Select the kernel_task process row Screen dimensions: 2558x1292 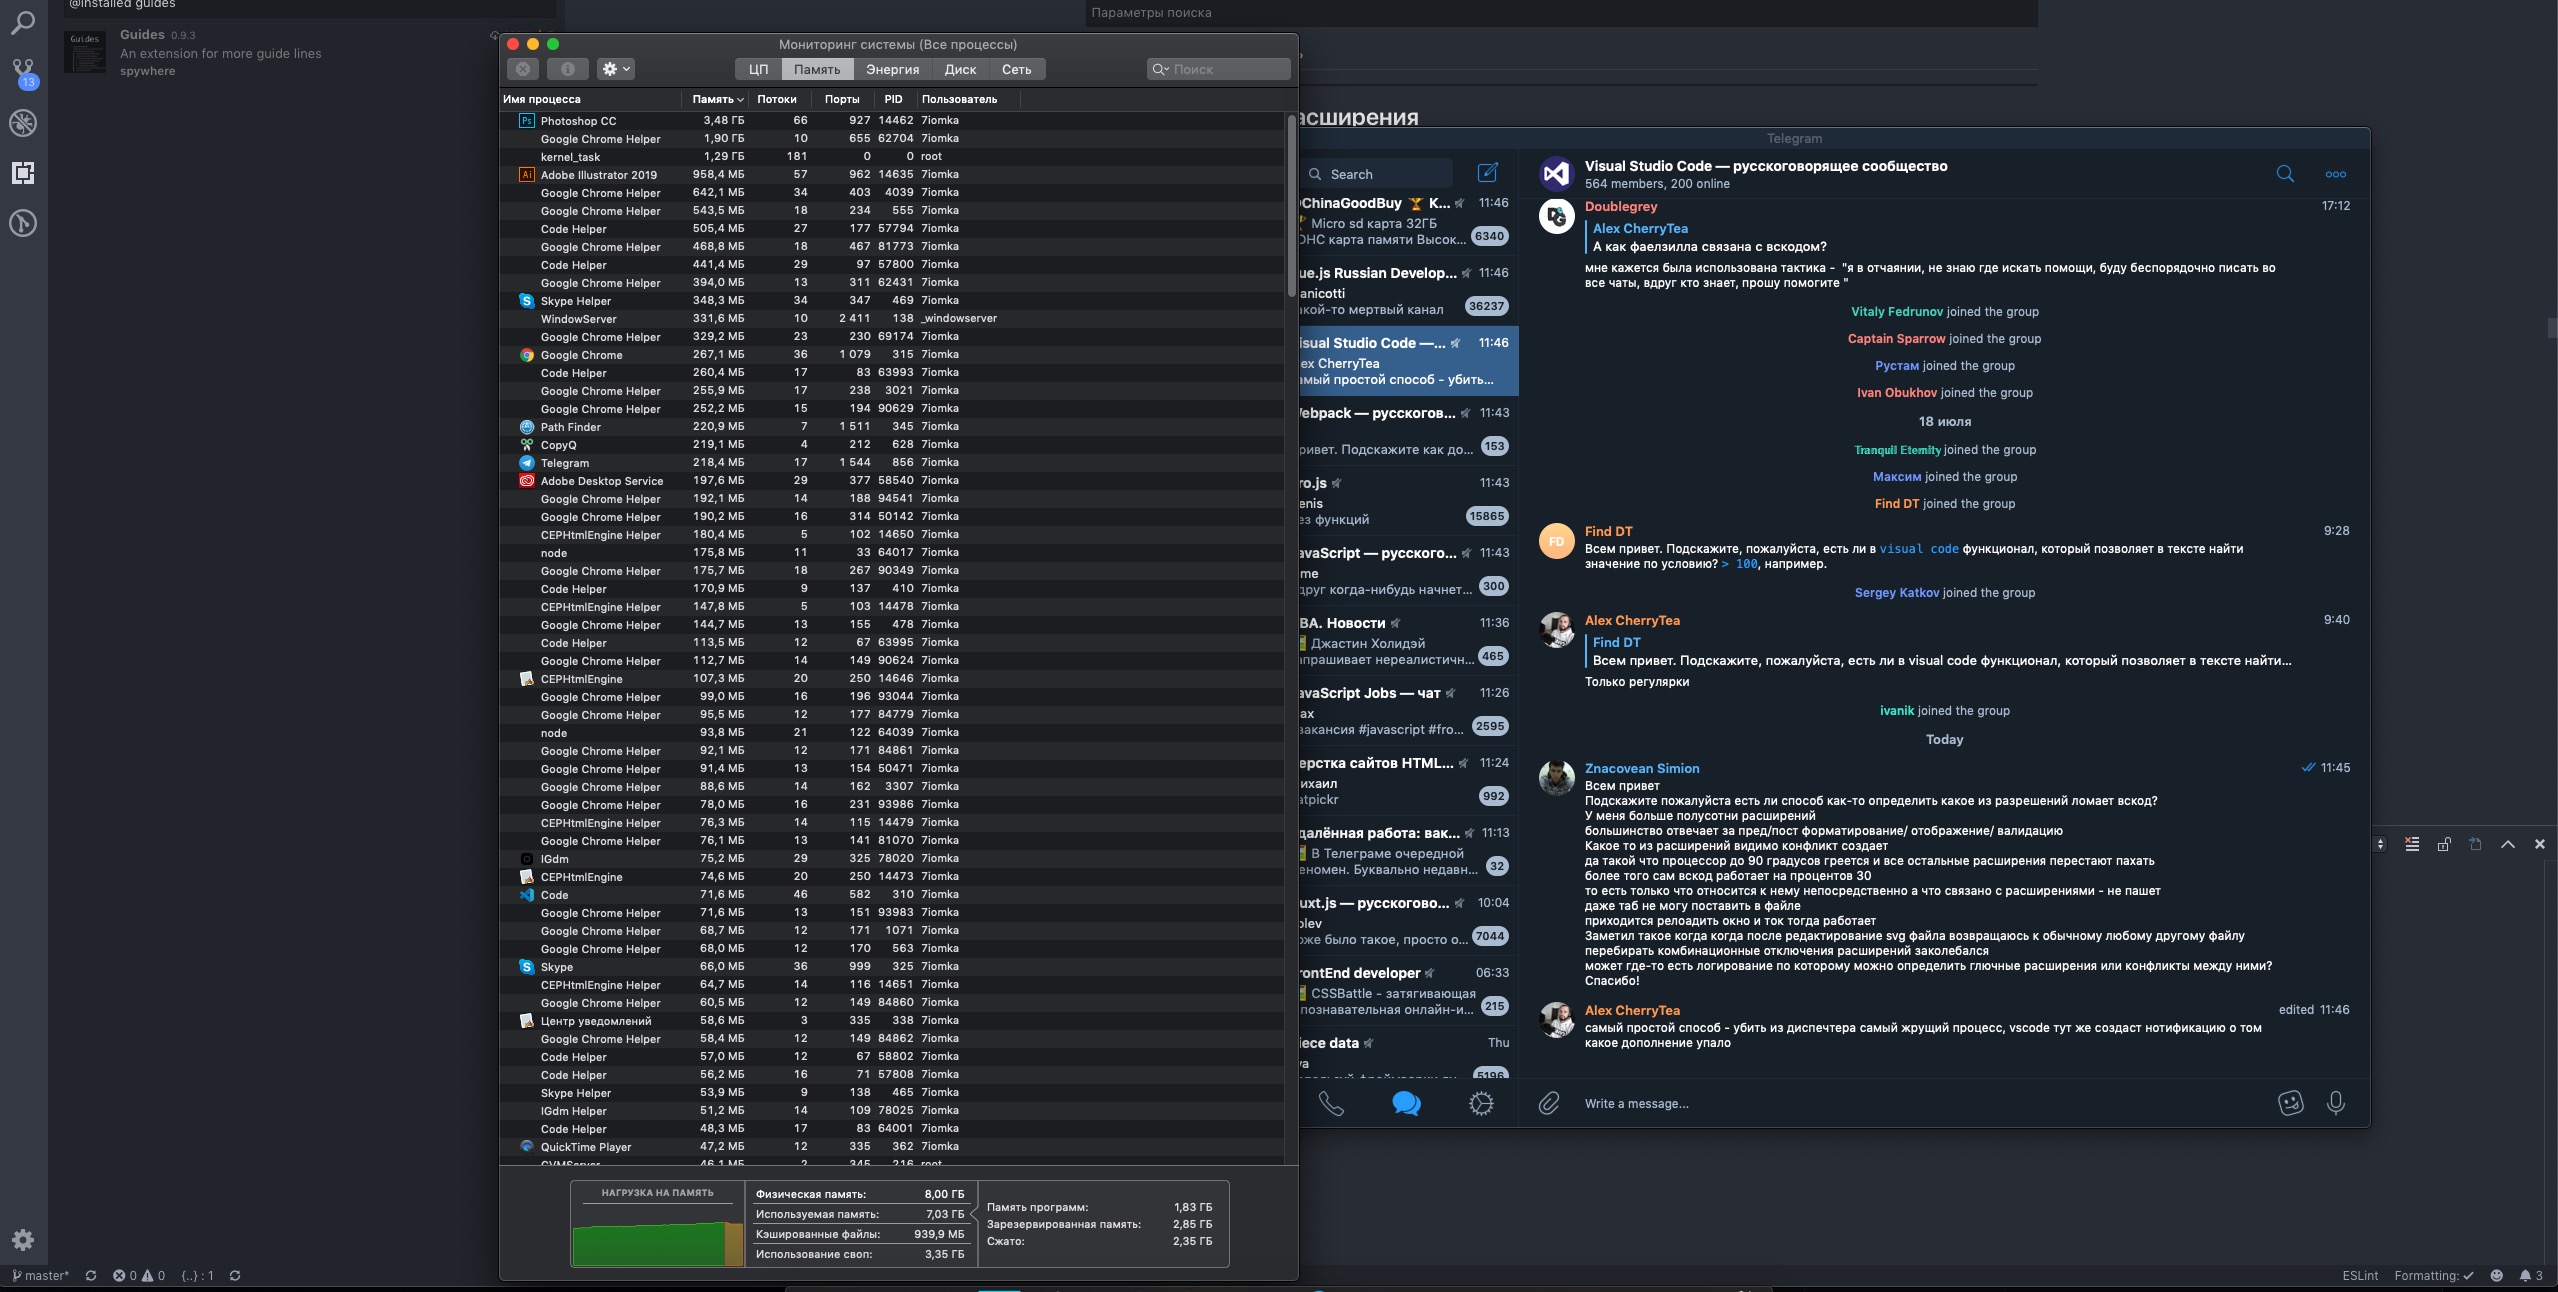pyautogui.click(x=892, y=156)
